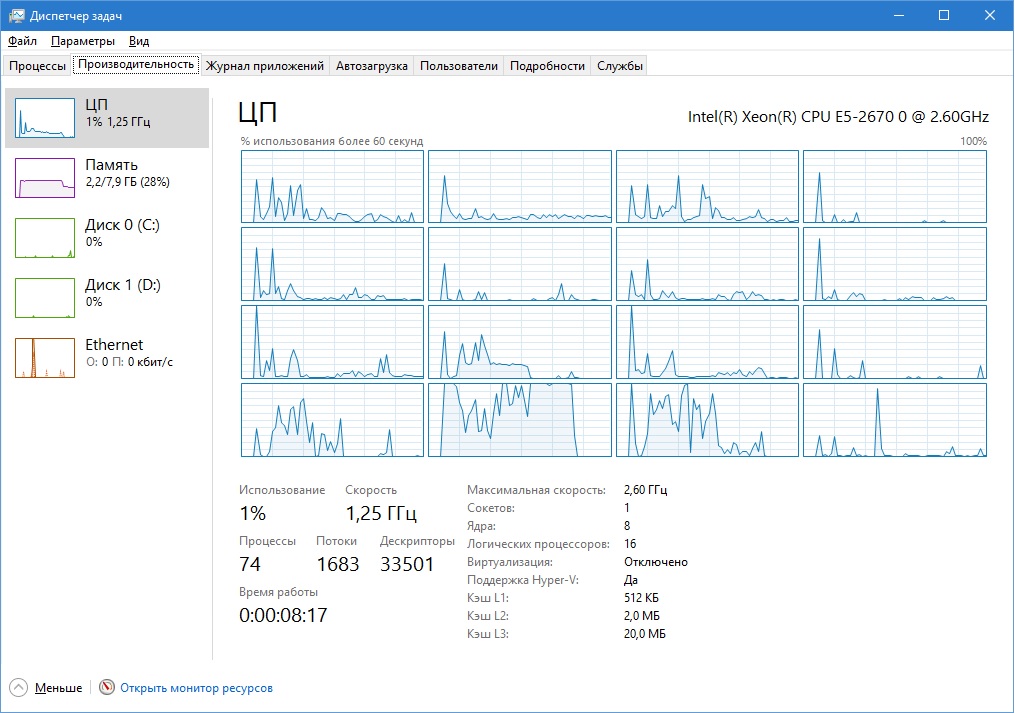Open the Параметры menu

[x=83, y=41]
